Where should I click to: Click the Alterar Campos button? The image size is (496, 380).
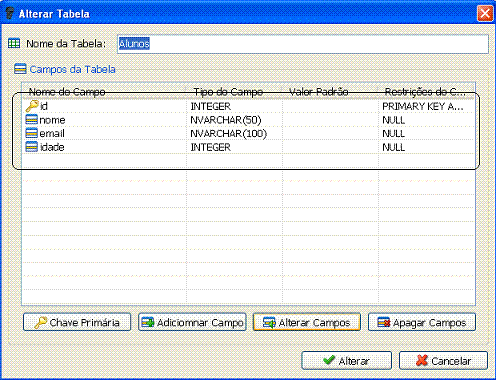coord(307,322)
